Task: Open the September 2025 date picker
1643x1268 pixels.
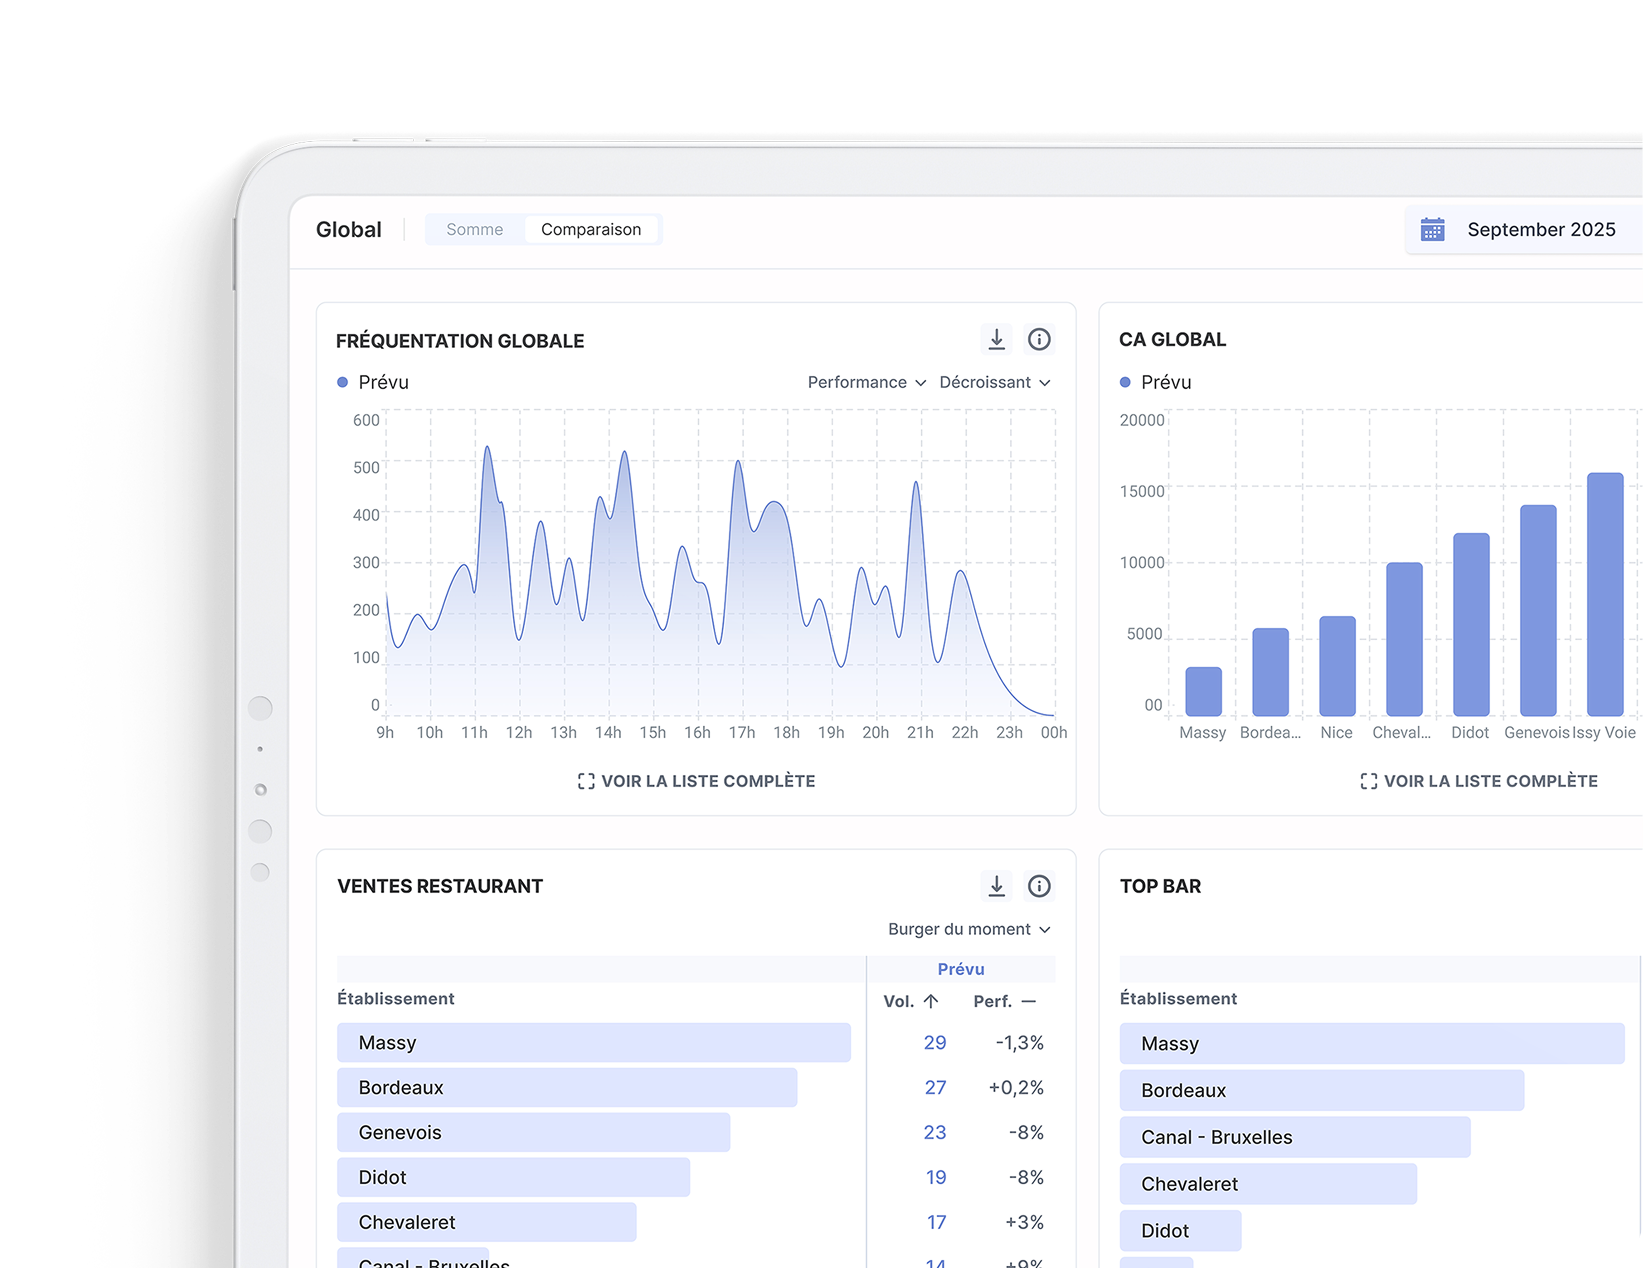Action: click(1540, 230)
